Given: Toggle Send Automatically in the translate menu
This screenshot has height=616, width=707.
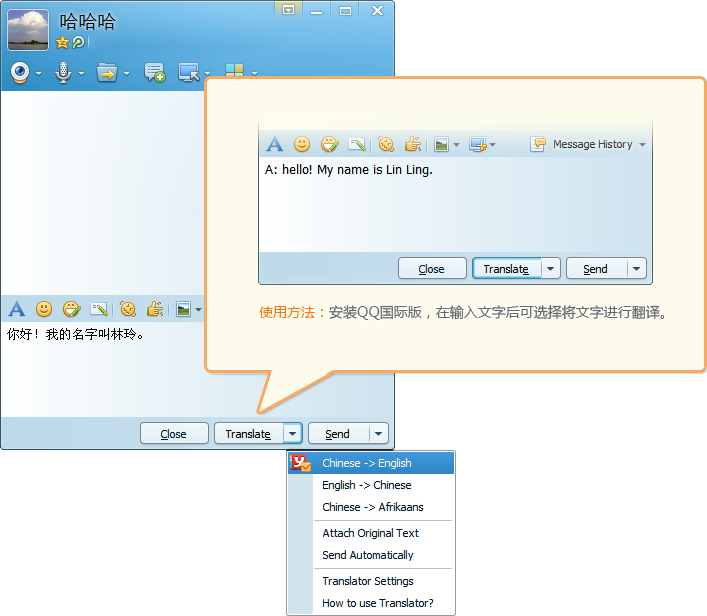Looking at the screenshot, I should coord(367,555).
